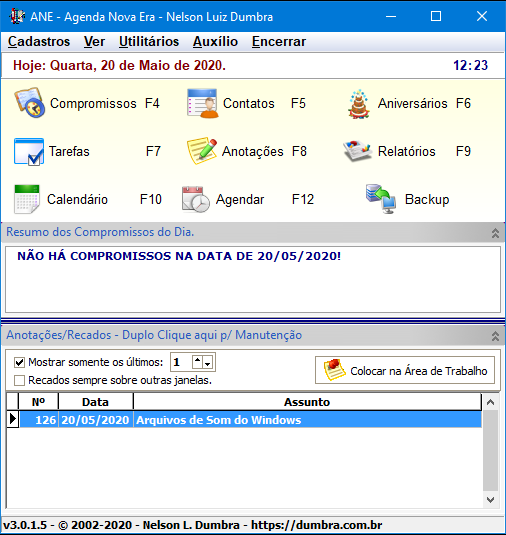Collapse the Anotações/Recados panel
Screen dimensions: 506x535
(495, 336)
